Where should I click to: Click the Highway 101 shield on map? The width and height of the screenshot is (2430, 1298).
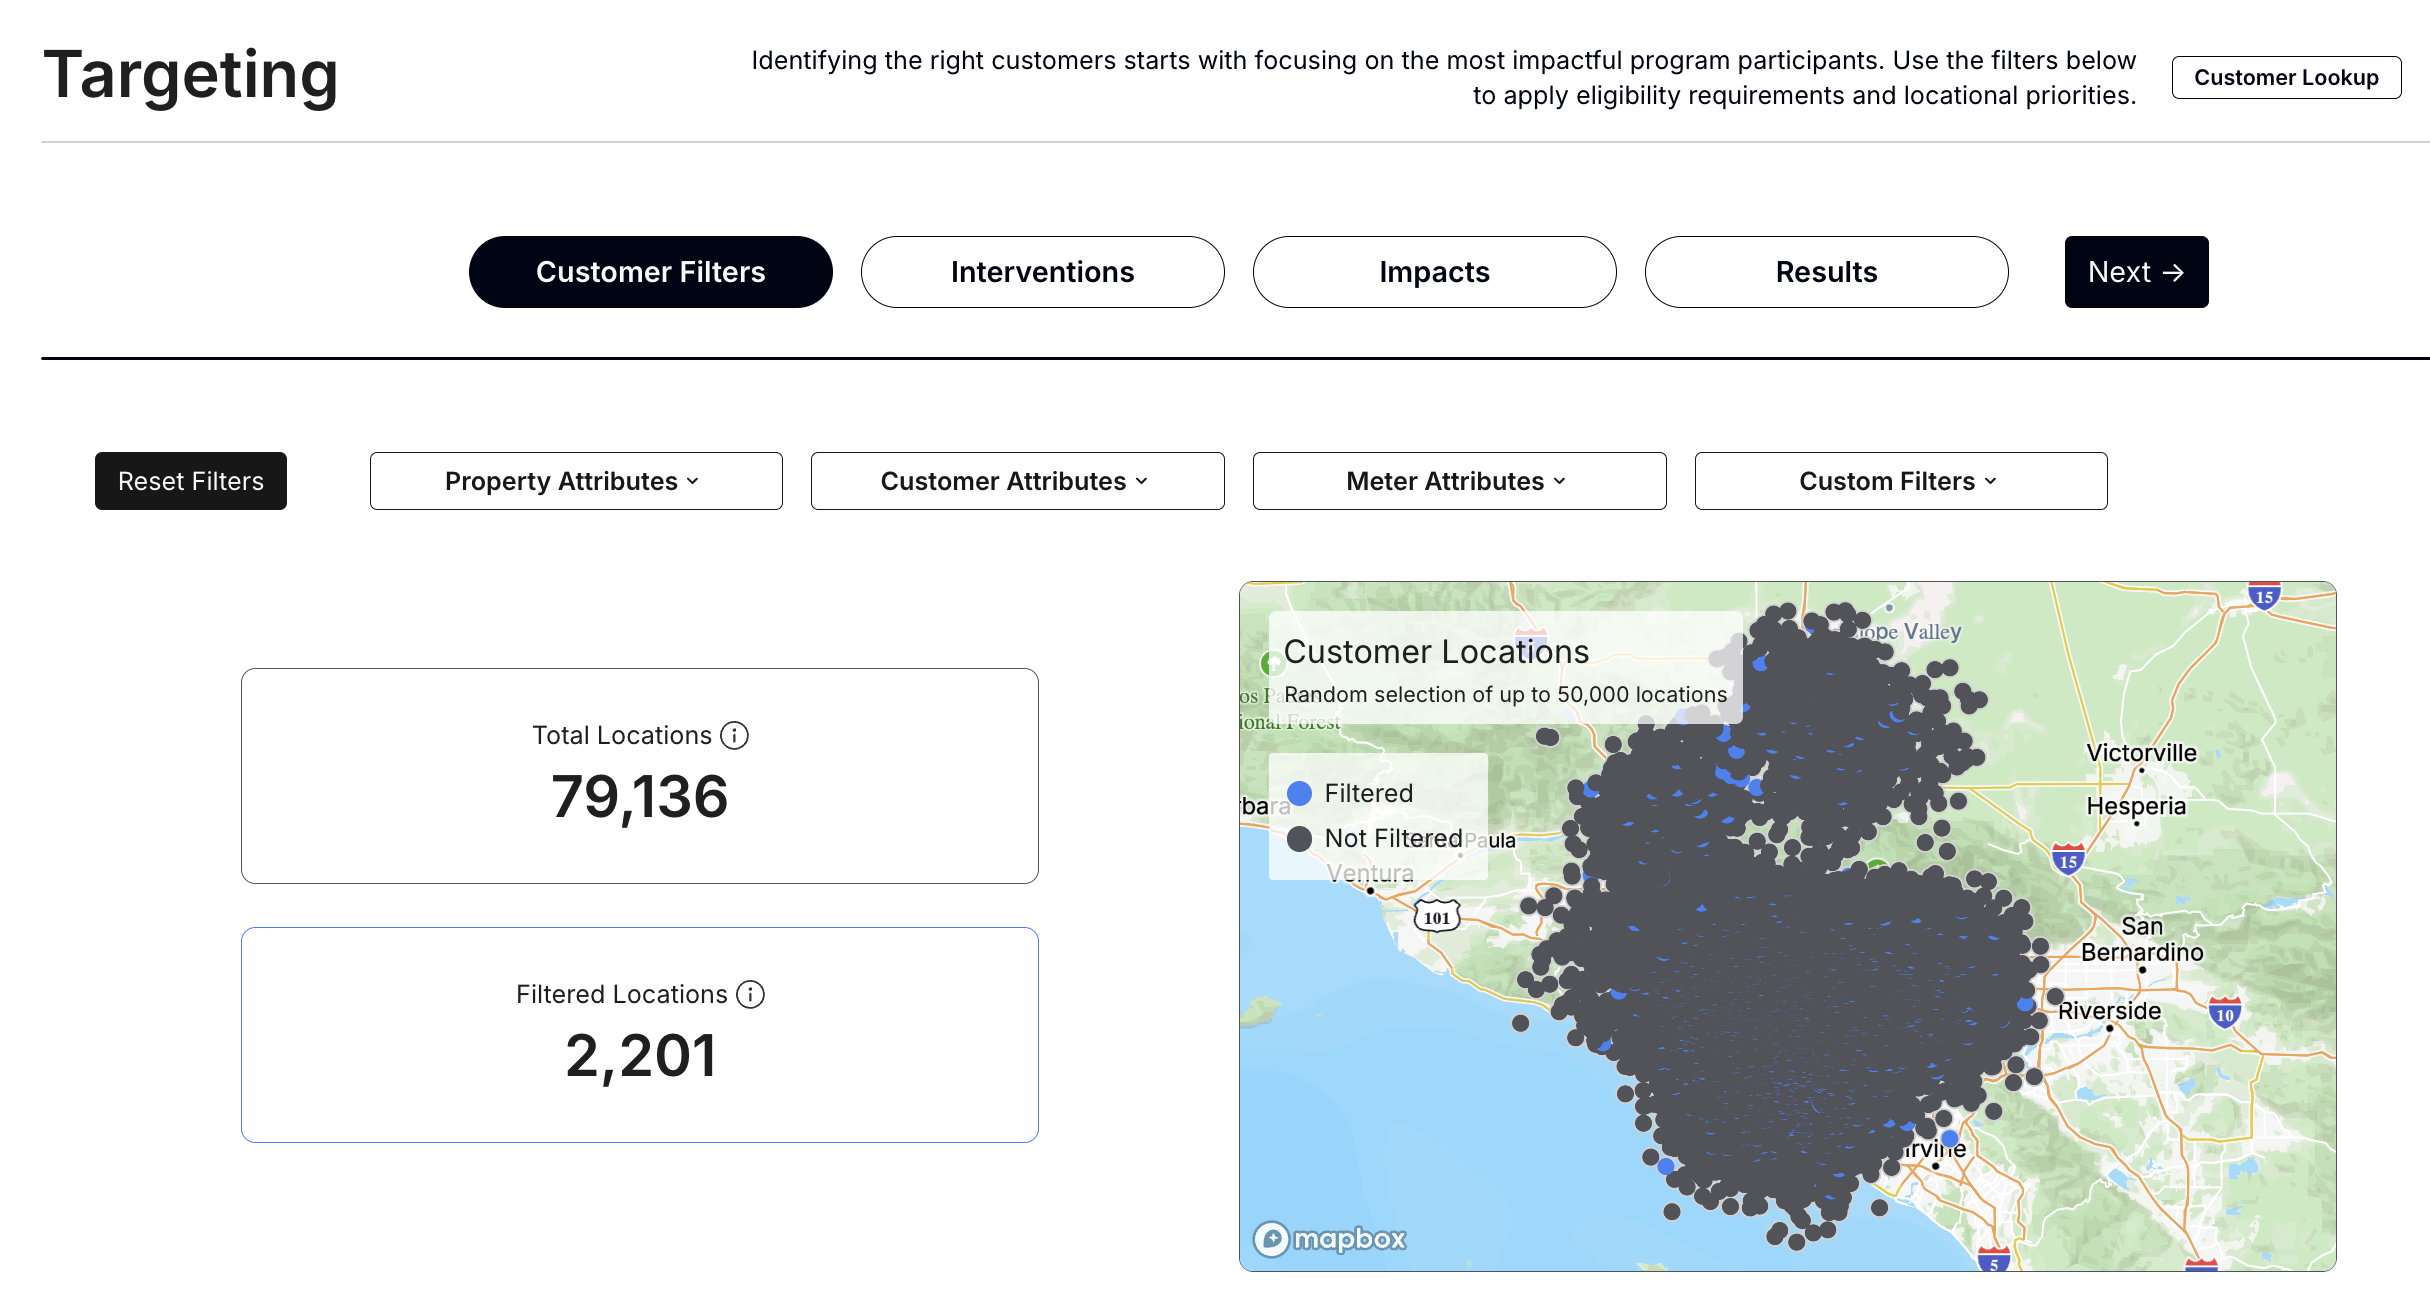click(1436, 917)
